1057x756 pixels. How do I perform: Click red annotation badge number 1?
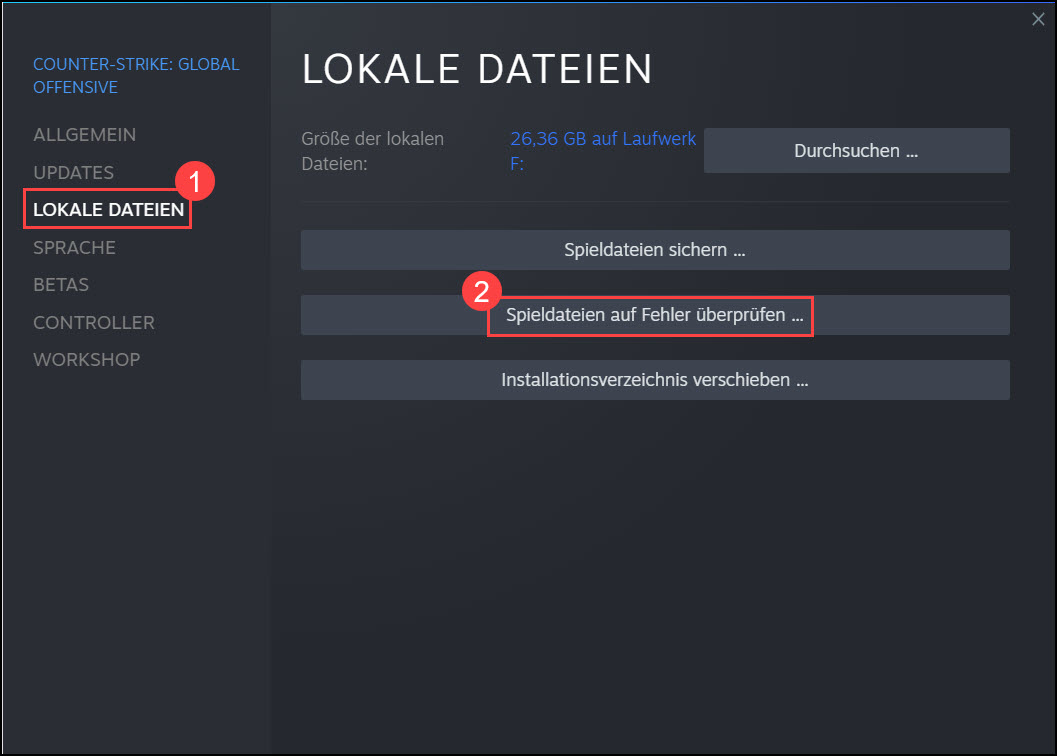pos(195,182)
